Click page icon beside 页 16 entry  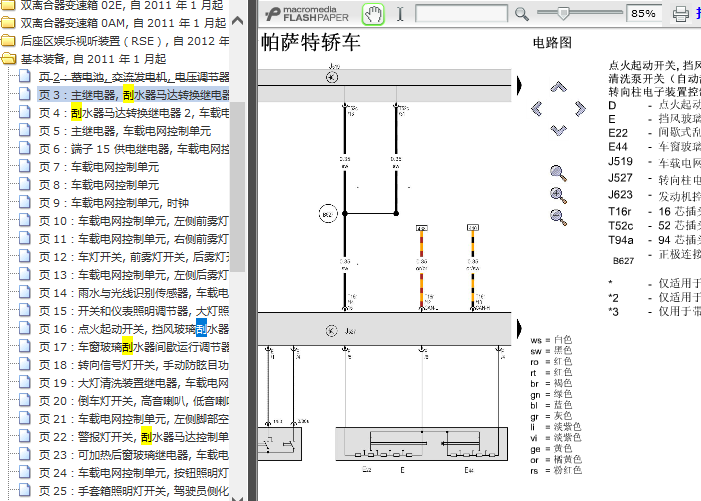25,328
